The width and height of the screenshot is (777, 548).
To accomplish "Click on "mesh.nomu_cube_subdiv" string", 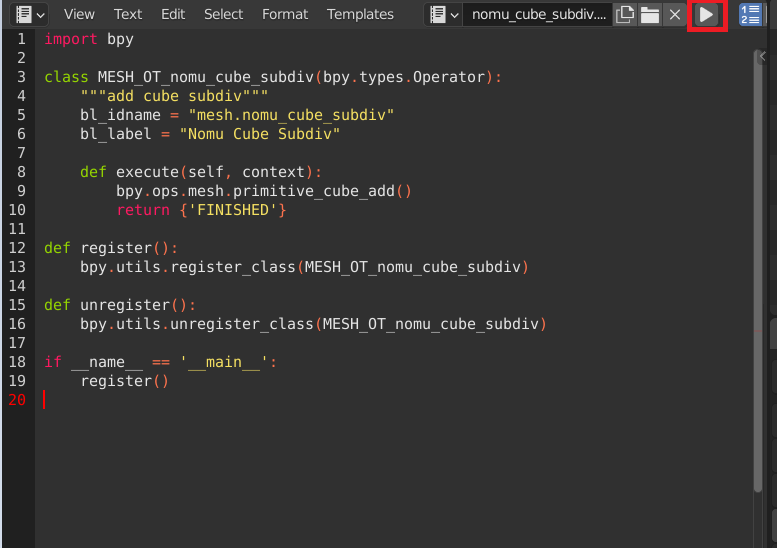I will [x=291, y=115].
